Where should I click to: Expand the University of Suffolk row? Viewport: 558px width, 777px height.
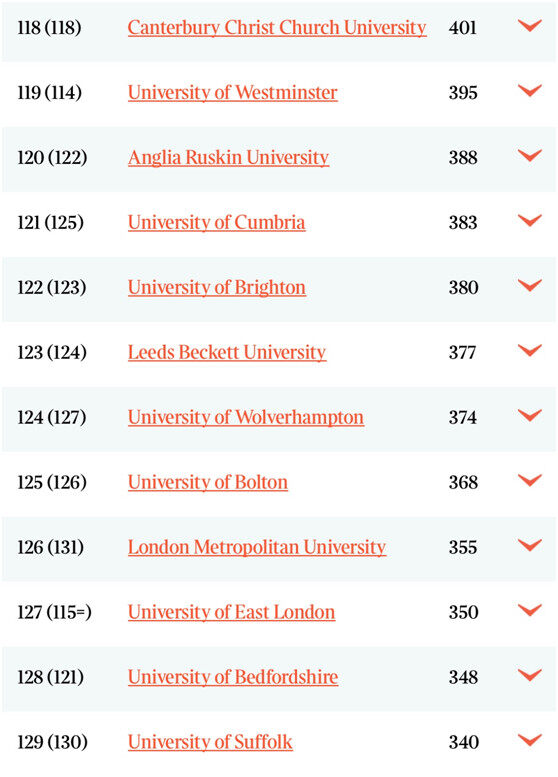(x=530, y=739)
